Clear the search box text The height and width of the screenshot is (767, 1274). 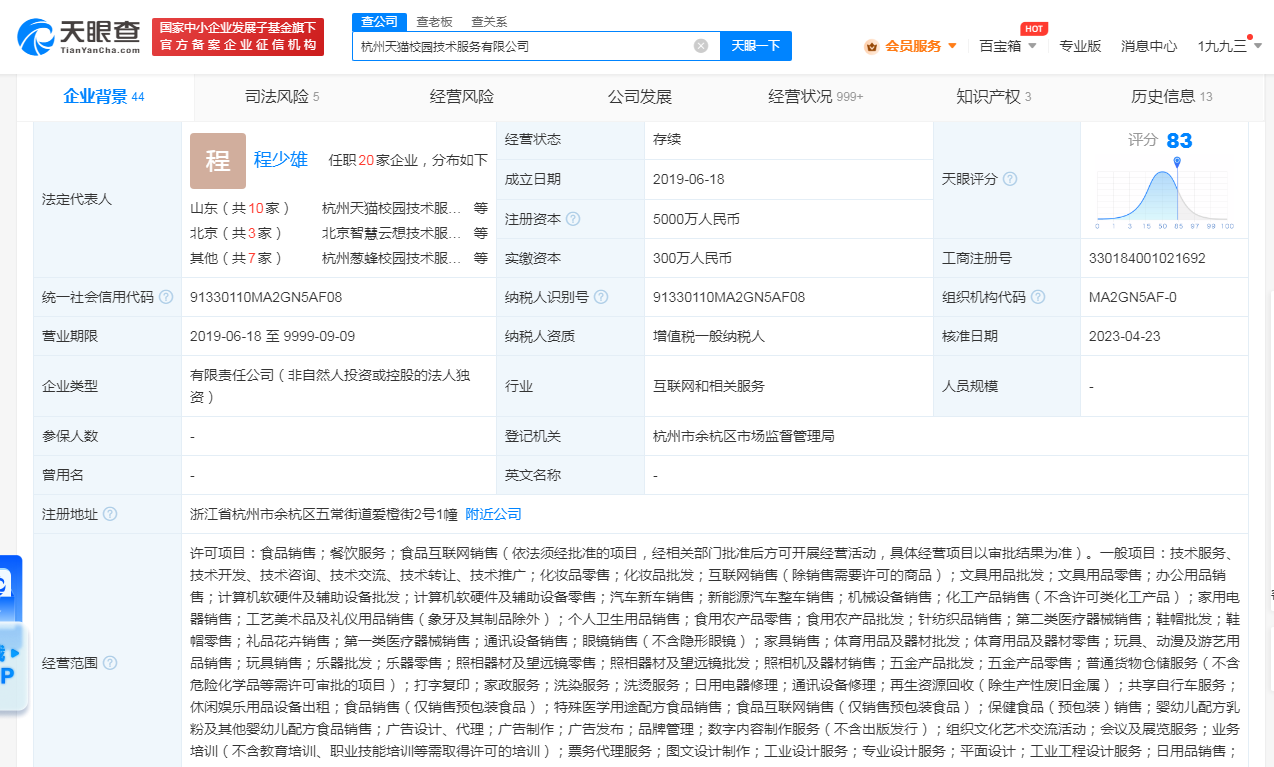click(x=701, y=46)
